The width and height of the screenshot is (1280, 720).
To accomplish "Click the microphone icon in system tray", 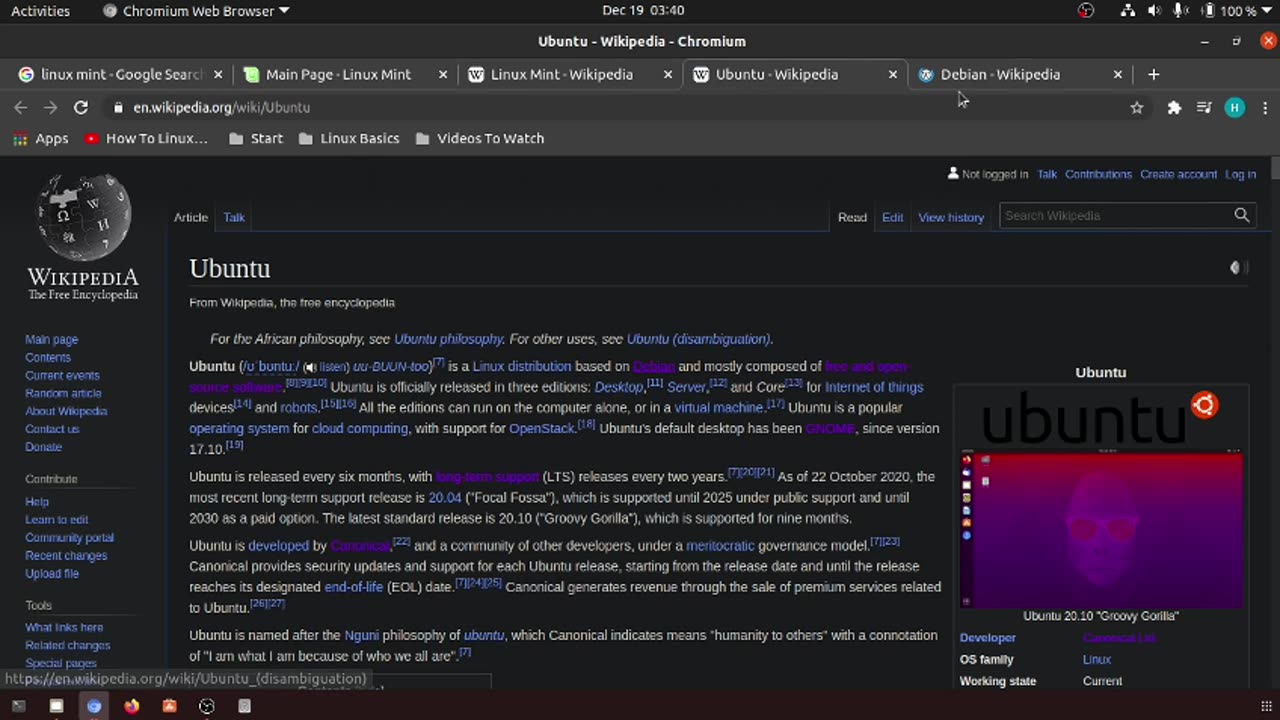I will pyautogui.click(x=1180, y=11).
